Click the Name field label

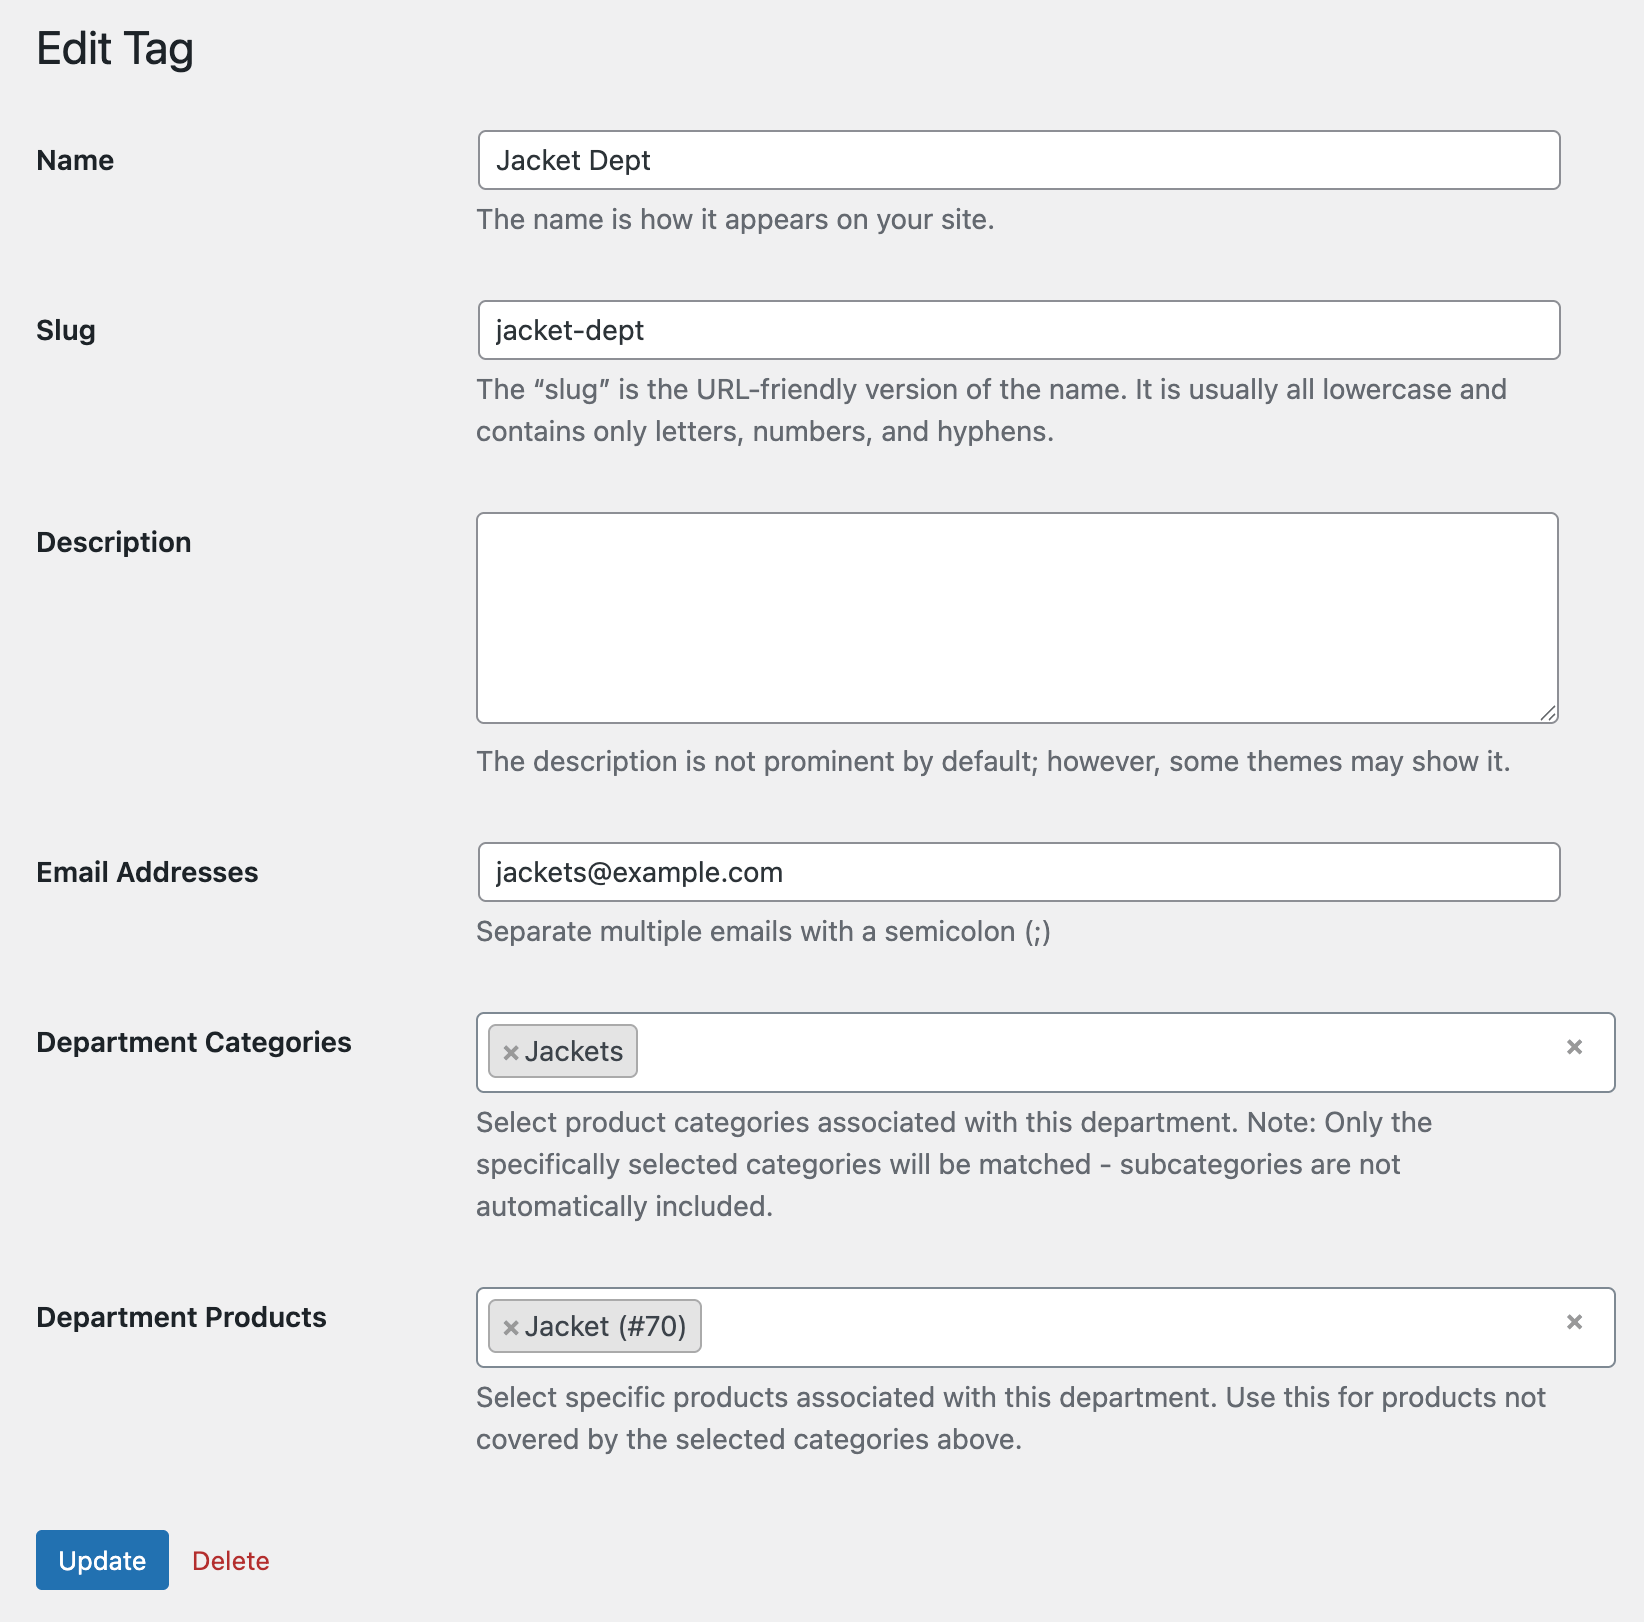click(x=74, y=160)
